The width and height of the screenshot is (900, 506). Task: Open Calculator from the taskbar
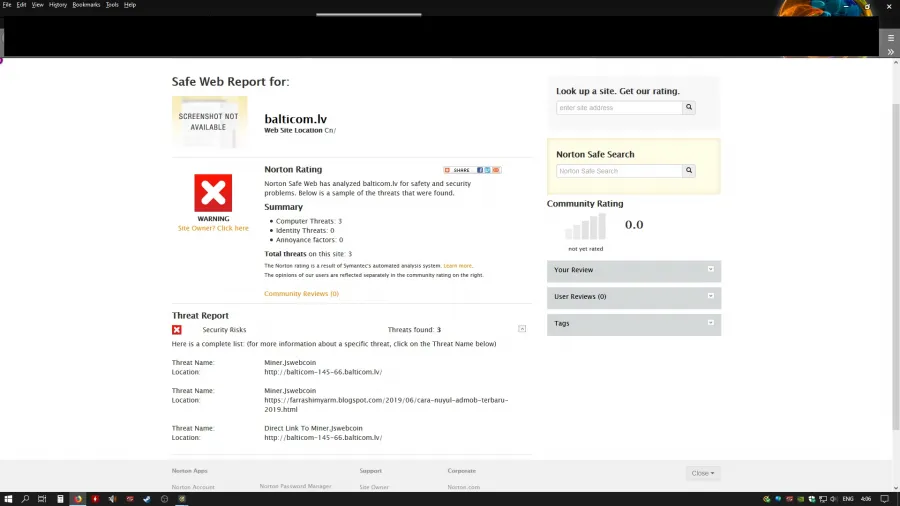[60, 499]
